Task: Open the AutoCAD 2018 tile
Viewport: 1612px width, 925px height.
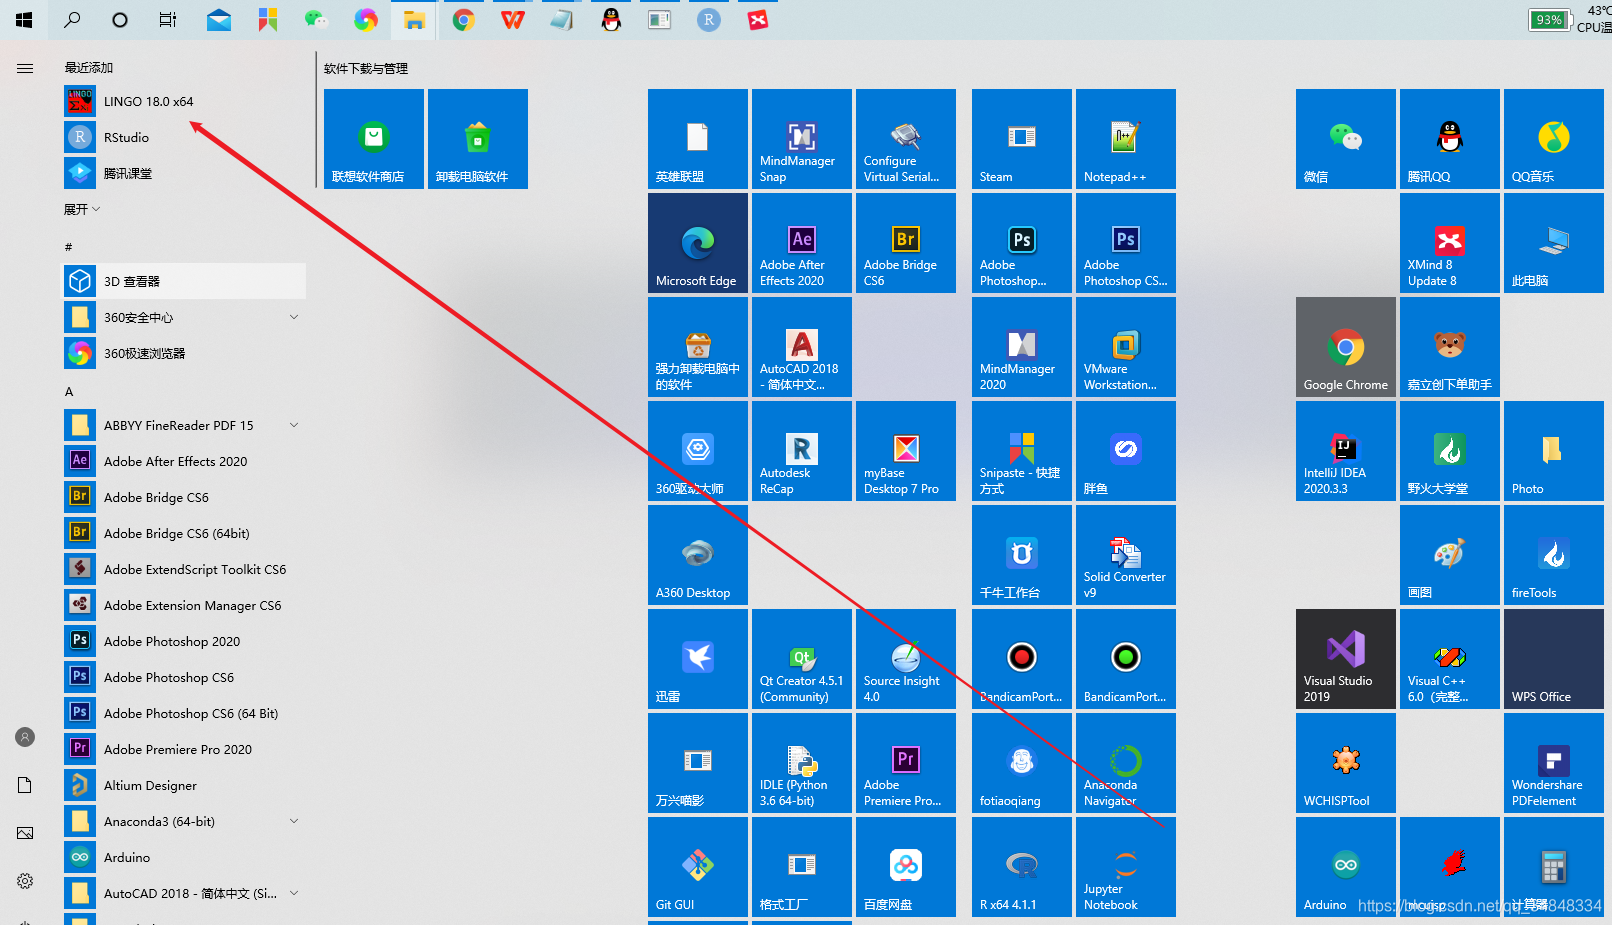Action: [x=802, y=347]
